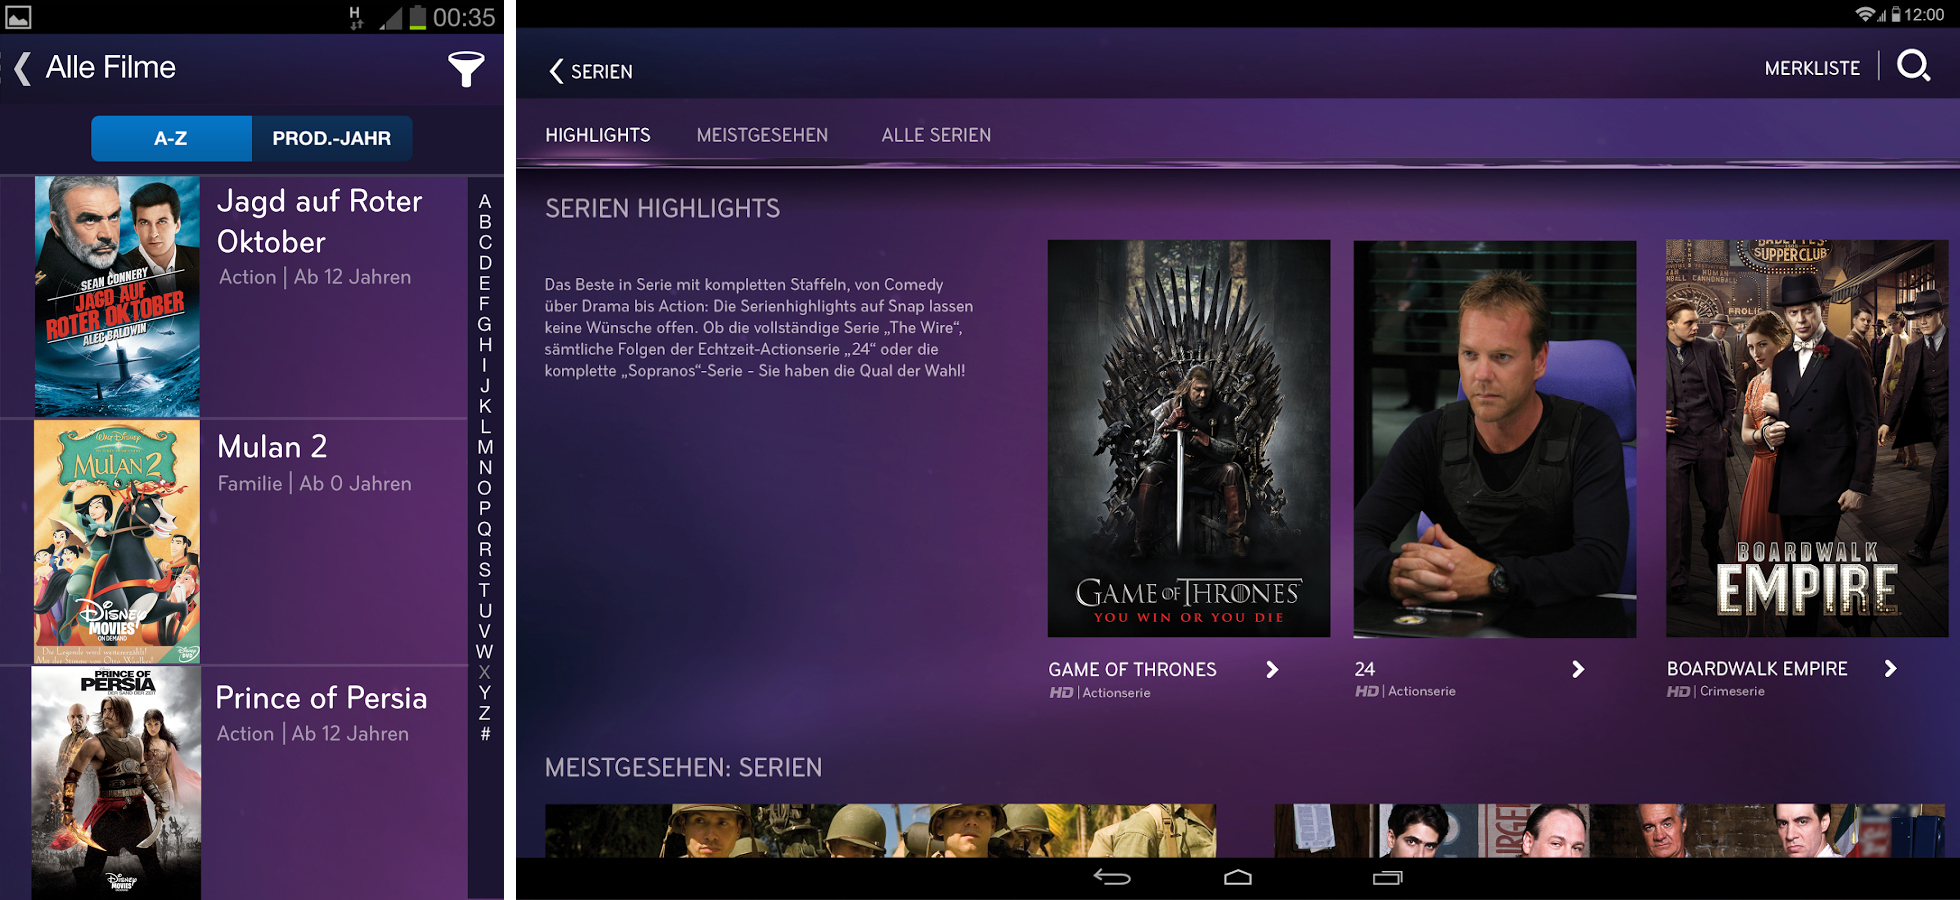The image size is (1960, 900).
Task: Tap 'Familie | Ab 0 Jahren' under Mulan 2
Action: point(315,483)
